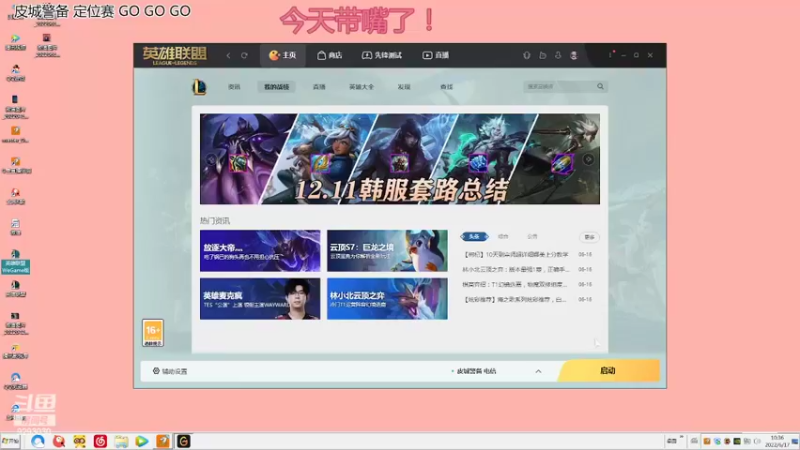Image resolution: width=800 pixels, height=450 pixels.
Task: Open the orange icon in taskbar
Action: coord(163,441)
